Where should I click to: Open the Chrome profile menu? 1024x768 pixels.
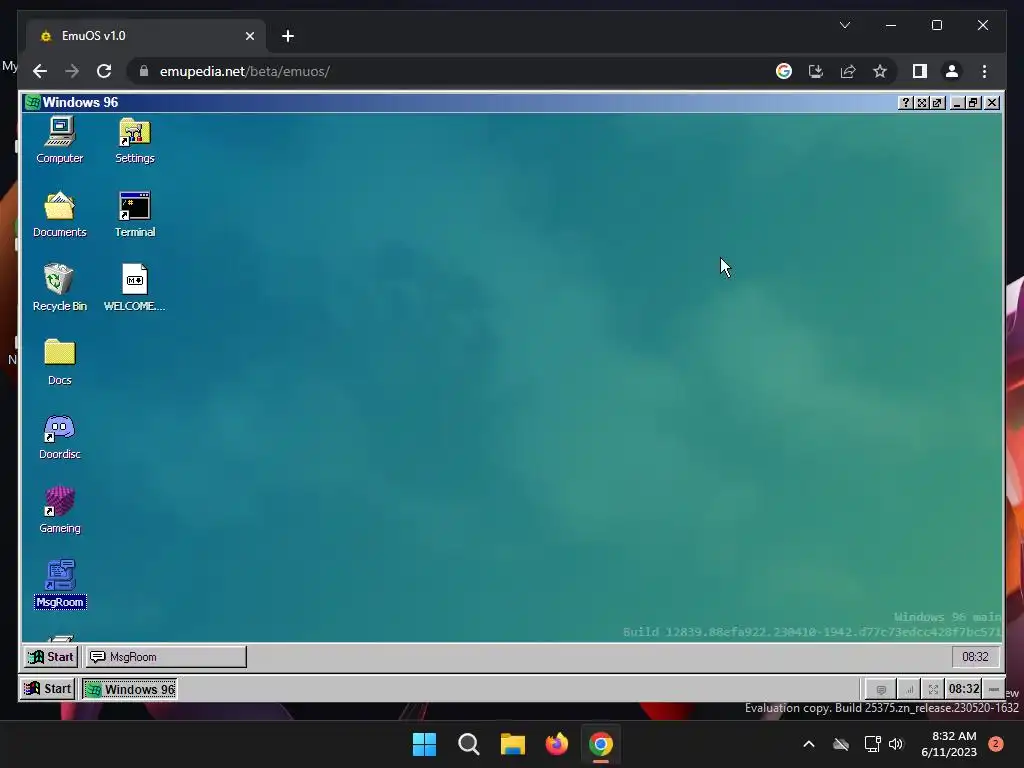click(952, 71)
